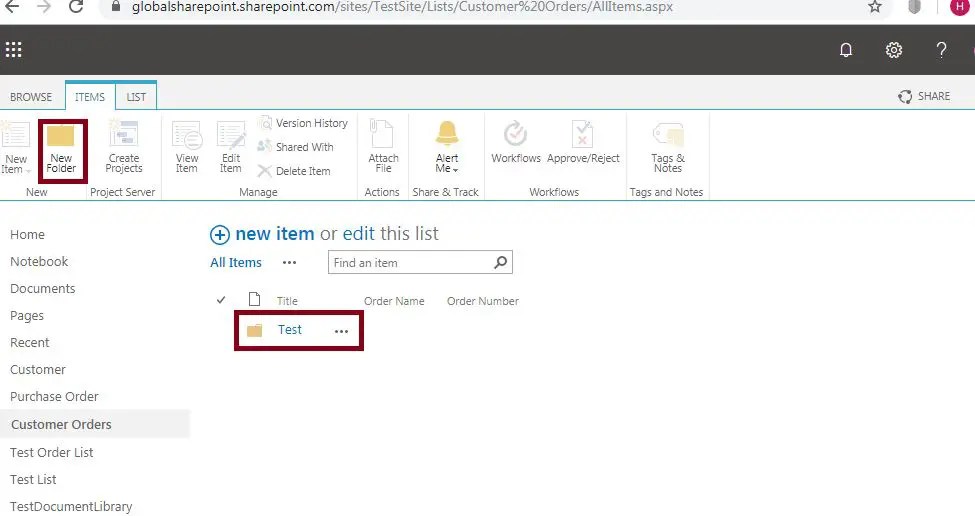The image size is (975, 516).
Task: Open Pages in the left navigation
Action: pos(27,315)
